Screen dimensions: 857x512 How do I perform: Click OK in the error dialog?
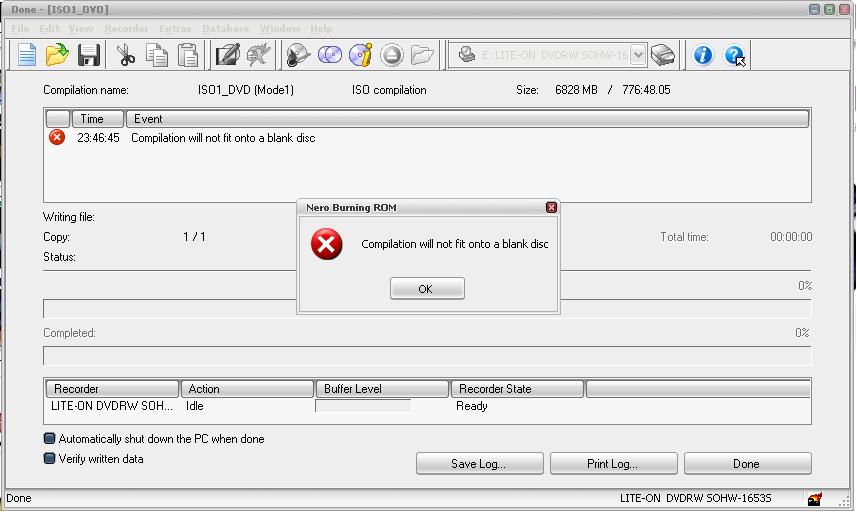[427, 289]
